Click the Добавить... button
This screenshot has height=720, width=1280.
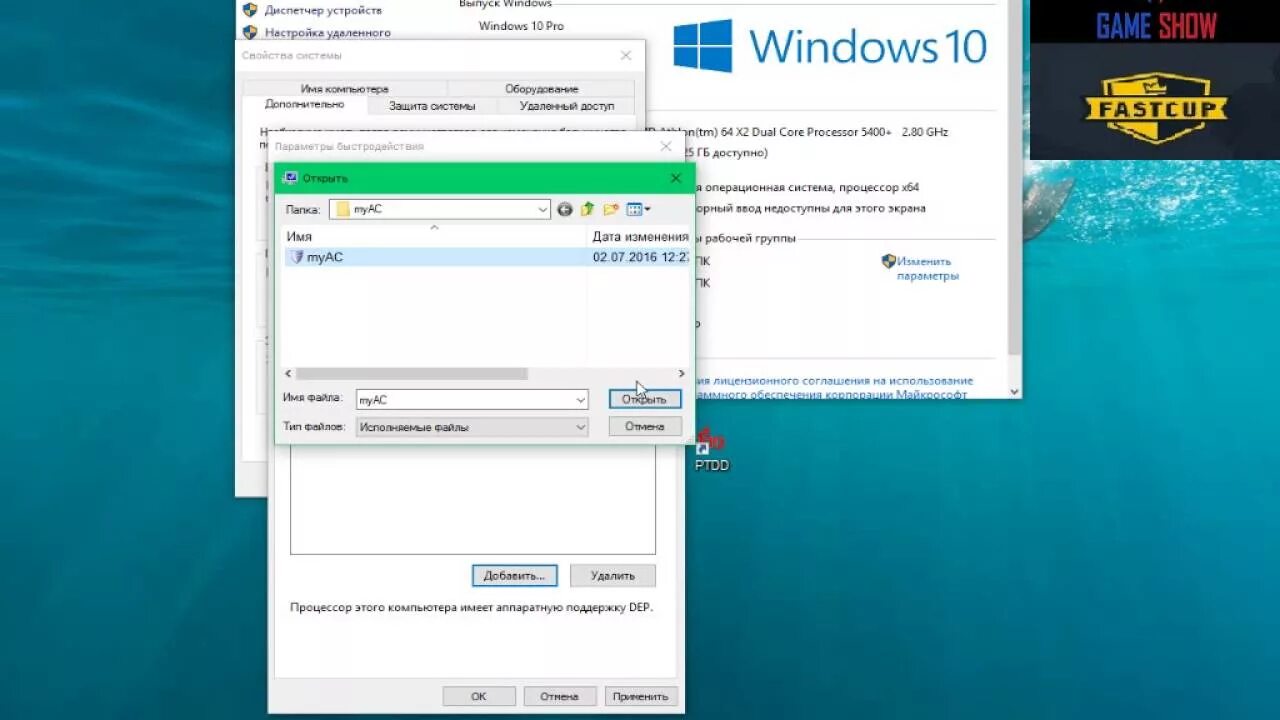pyautogui.click(x=514, y=575)
